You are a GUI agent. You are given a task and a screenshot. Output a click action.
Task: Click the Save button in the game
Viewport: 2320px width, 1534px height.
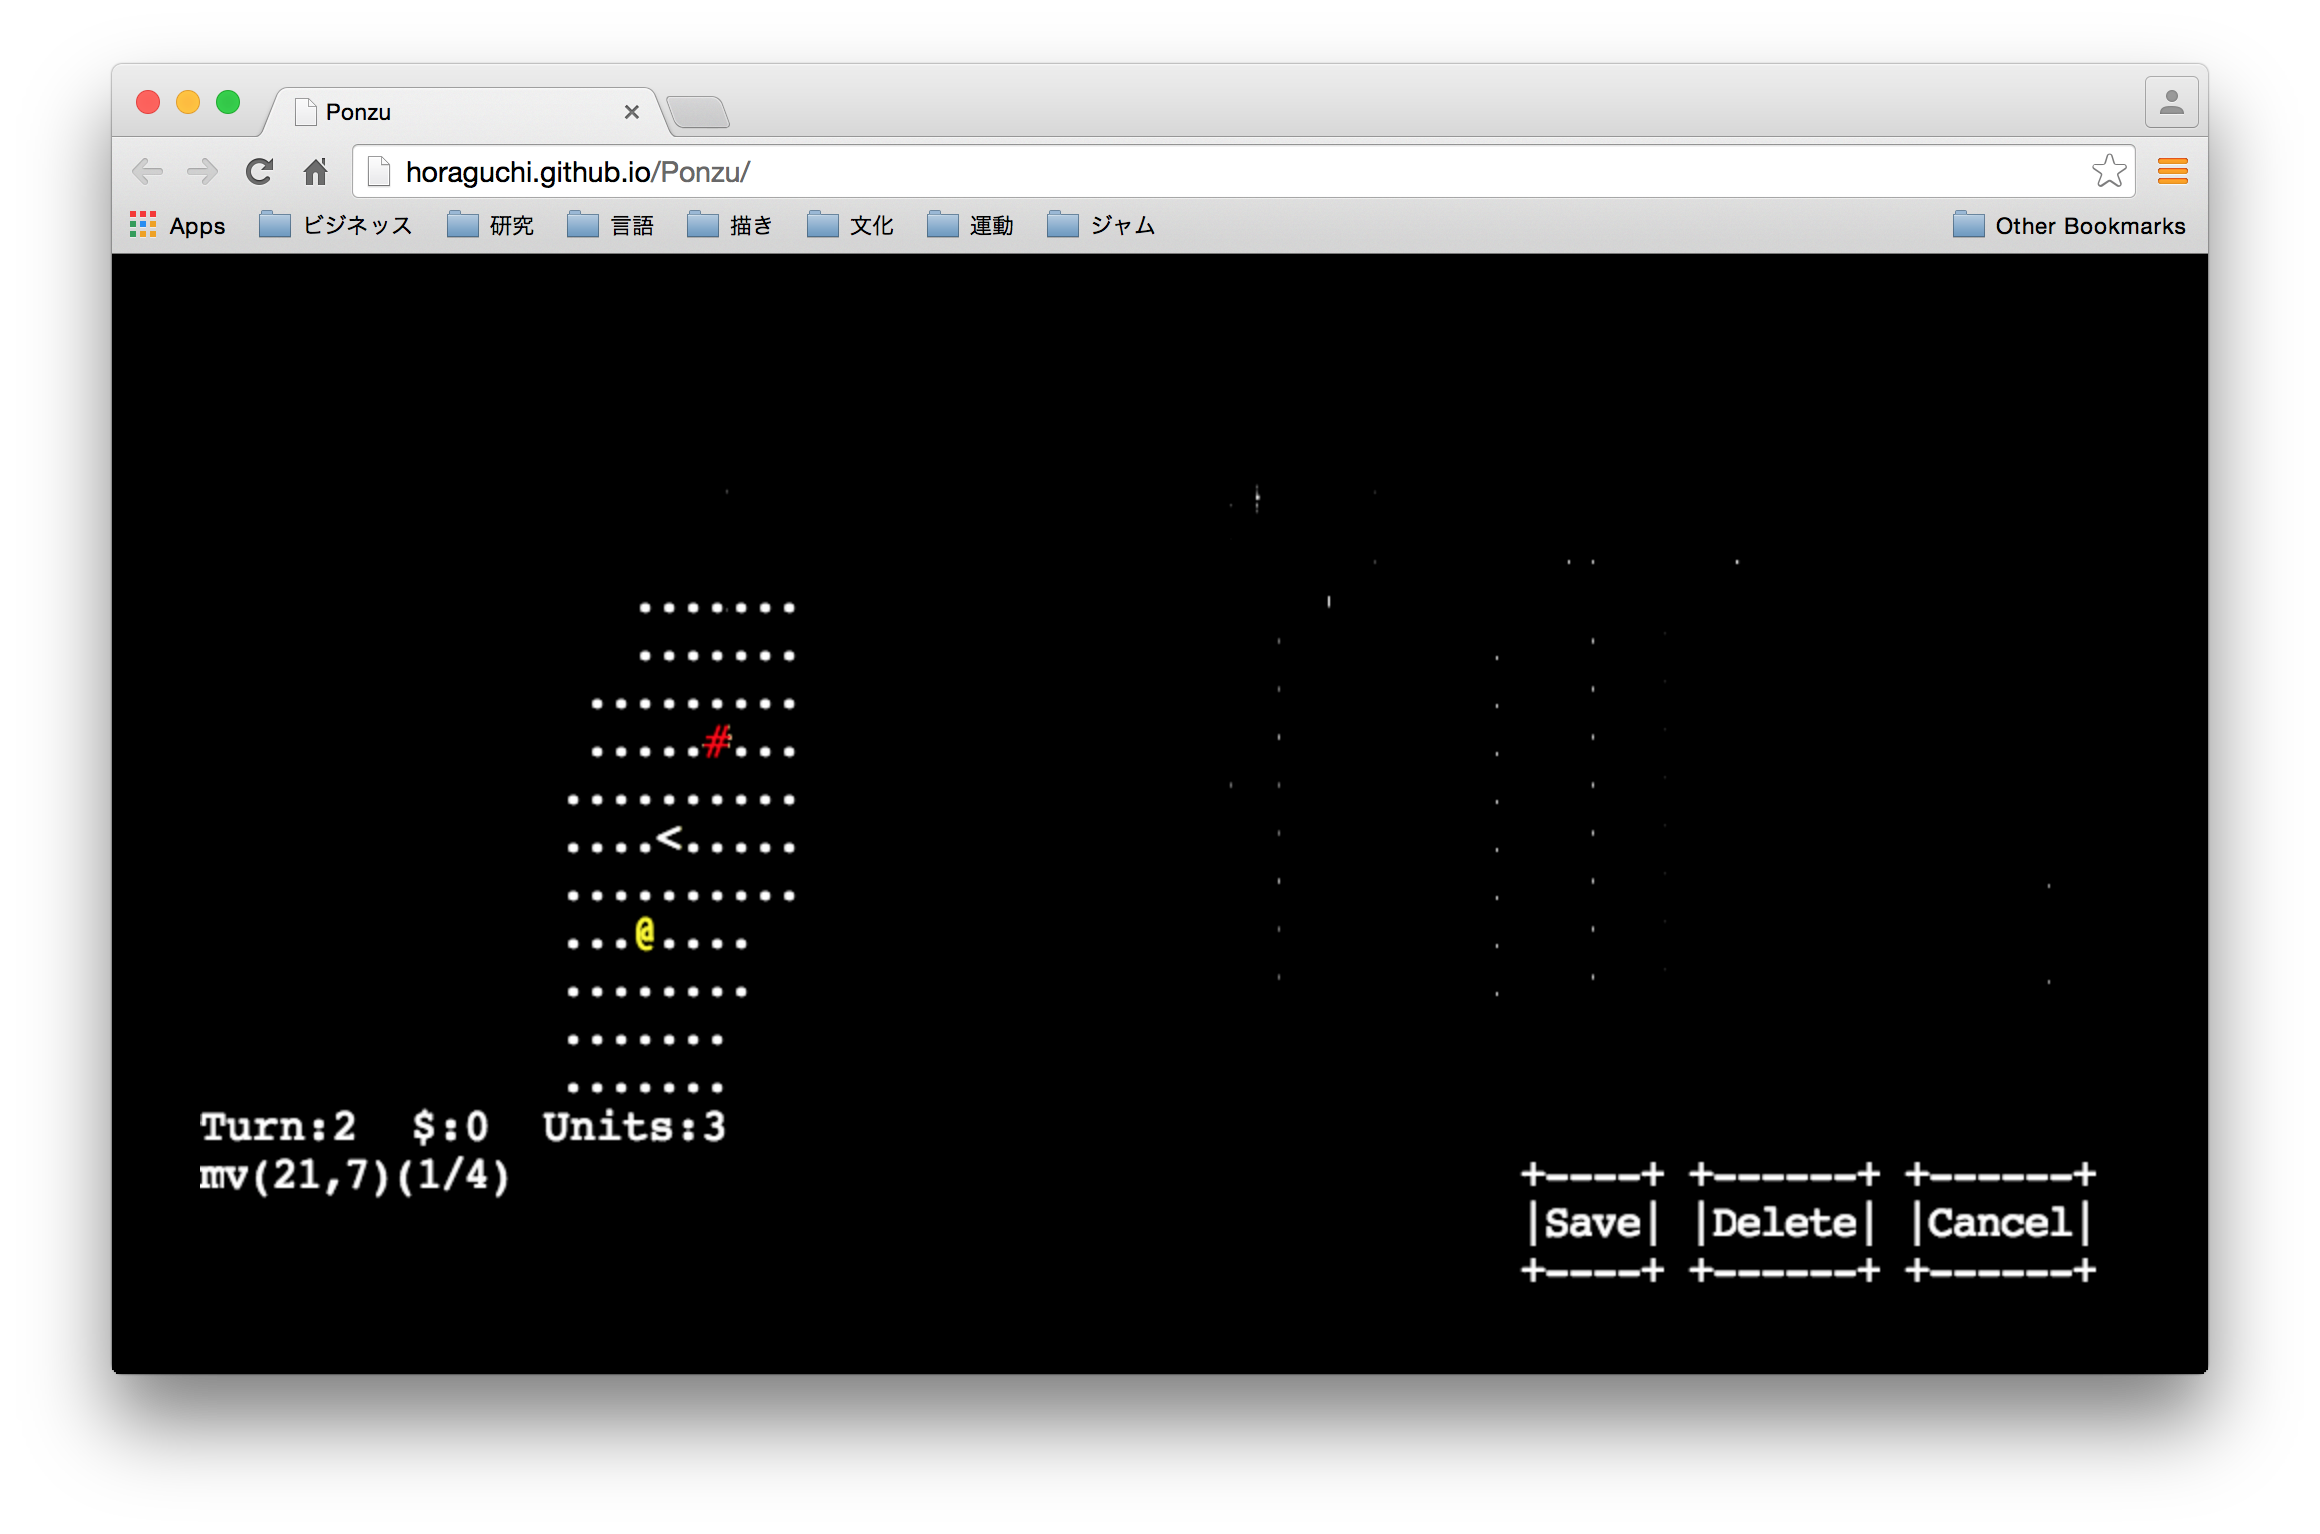1592,1223
